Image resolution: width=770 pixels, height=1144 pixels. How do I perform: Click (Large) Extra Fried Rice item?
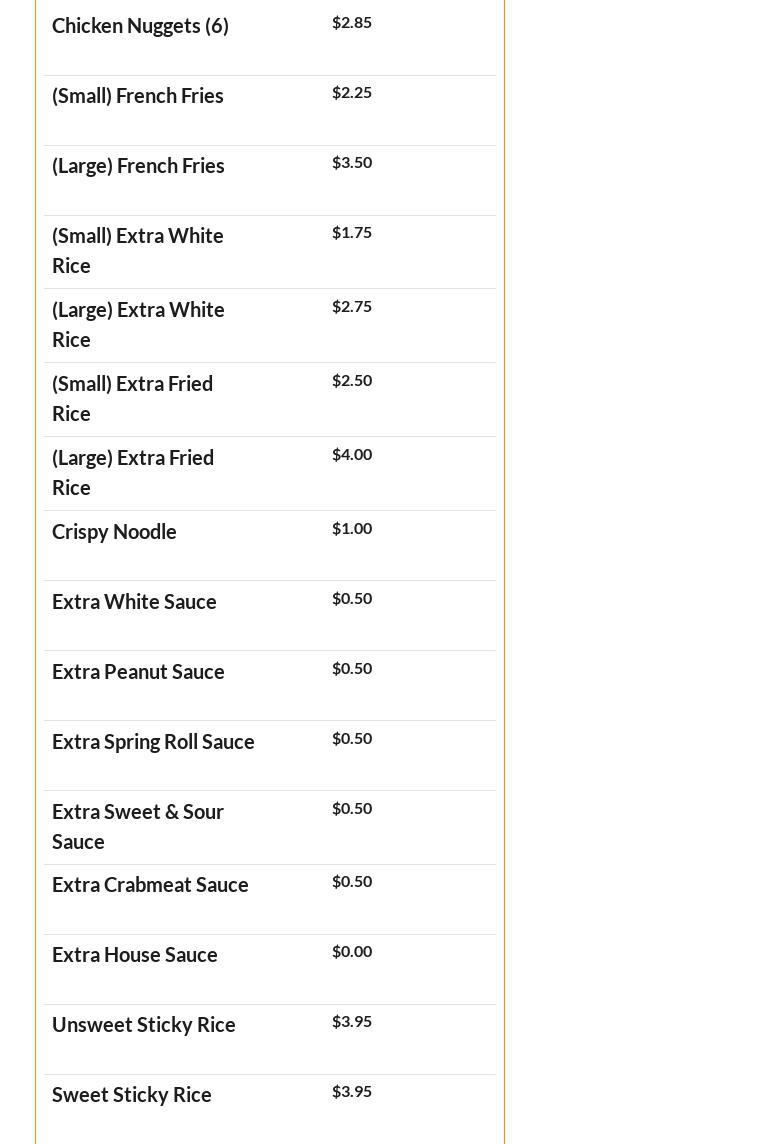coord(133,472)
